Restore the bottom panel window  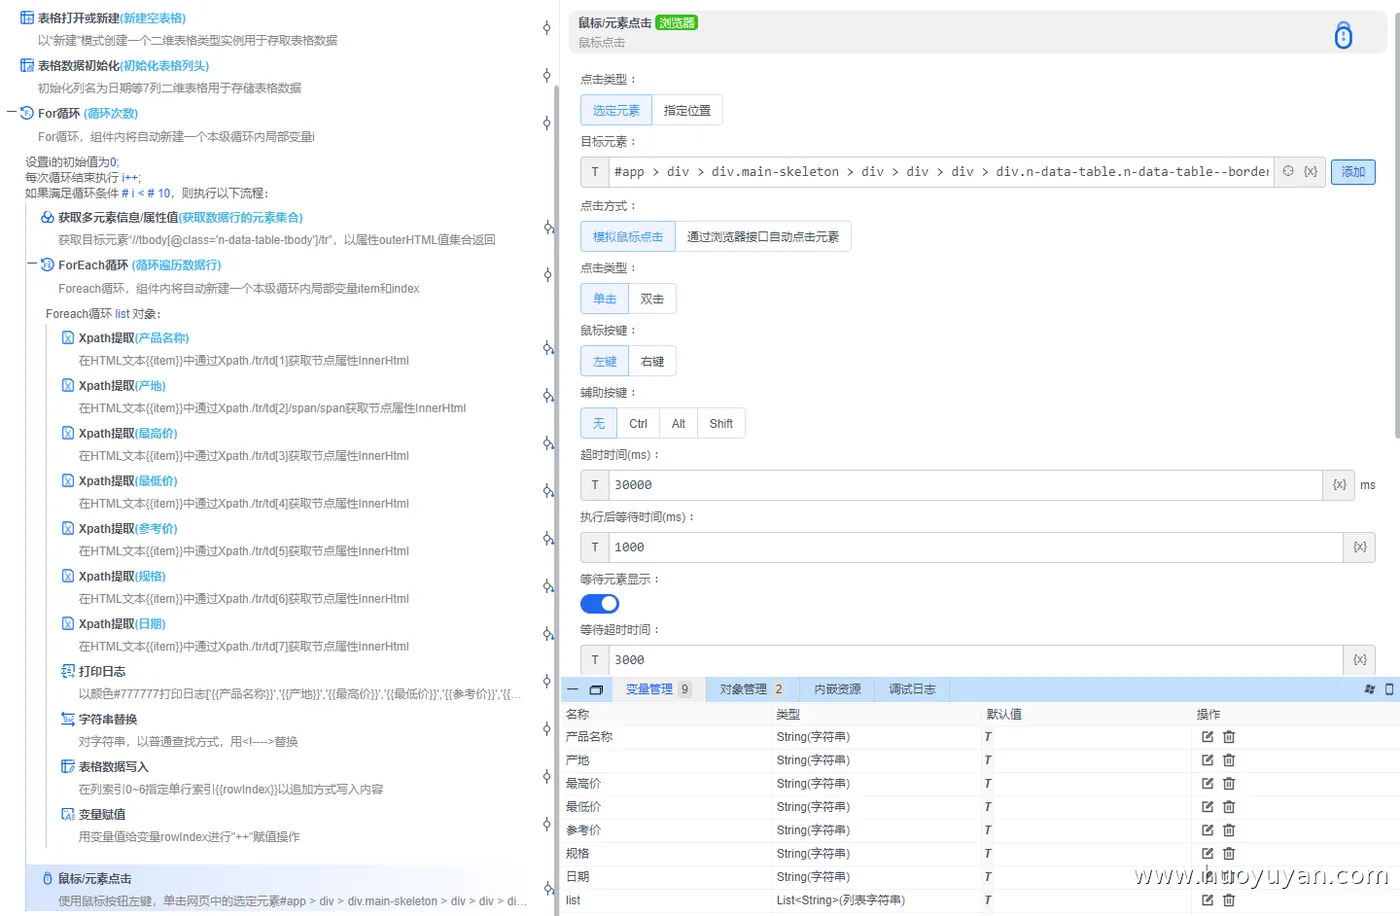coord(596,689)
